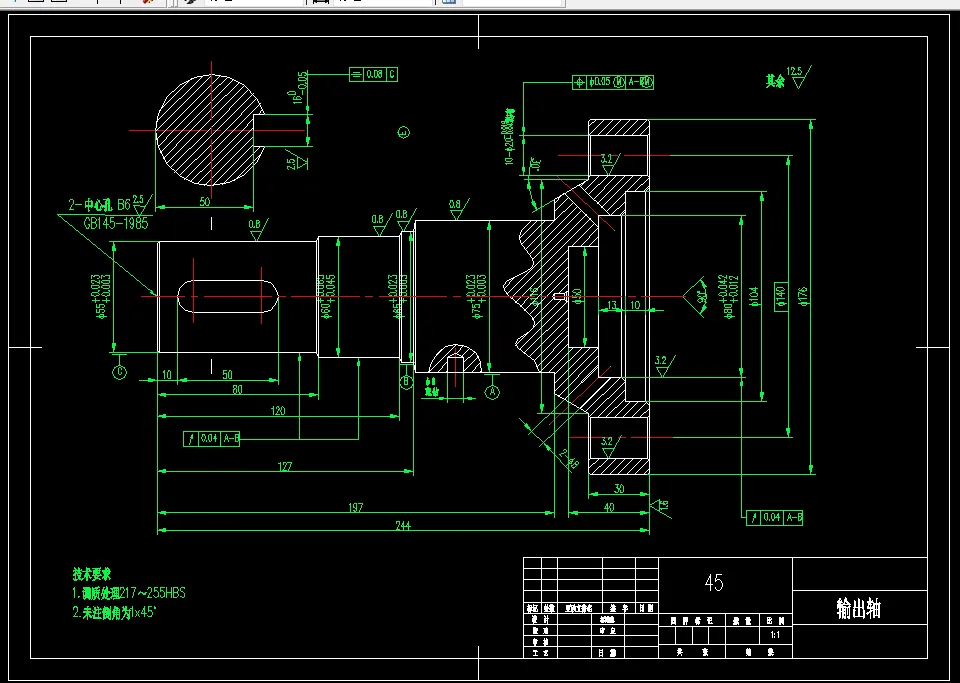
Task: Click the 50 dimension under the cross-section circle
Action: 204,201
